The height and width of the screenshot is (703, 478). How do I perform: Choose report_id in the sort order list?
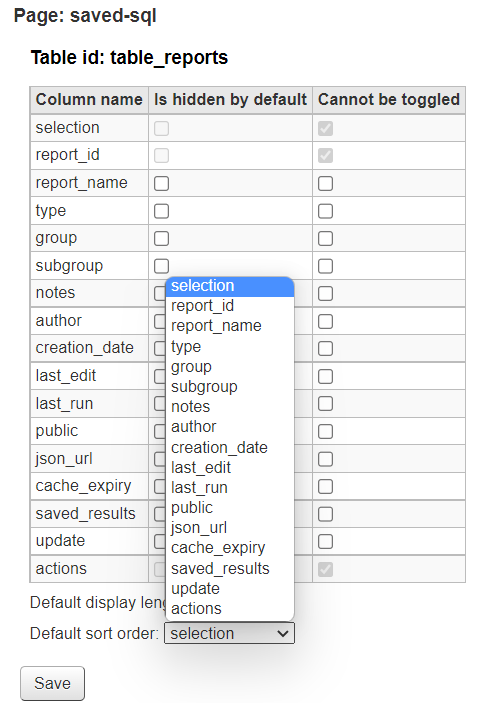pyautogui.click(x=230, y=306)
